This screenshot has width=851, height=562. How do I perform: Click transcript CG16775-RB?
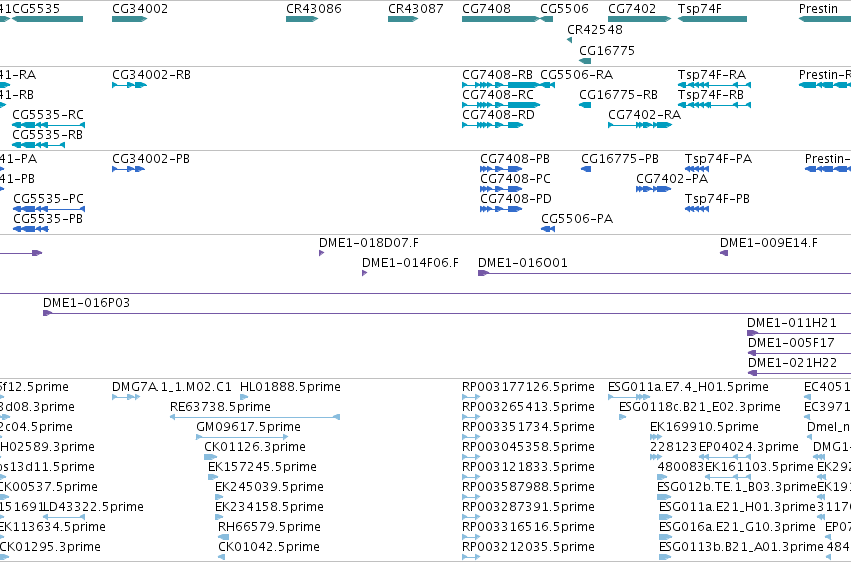585,105
